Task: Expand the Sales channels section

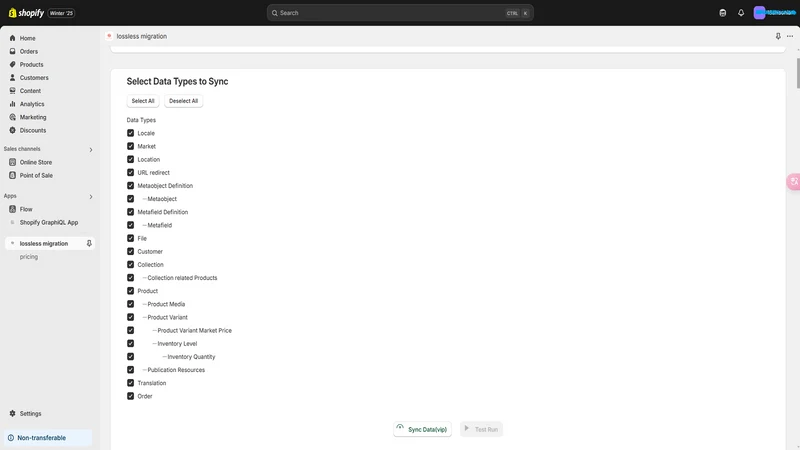Action: tap(91, 149)
